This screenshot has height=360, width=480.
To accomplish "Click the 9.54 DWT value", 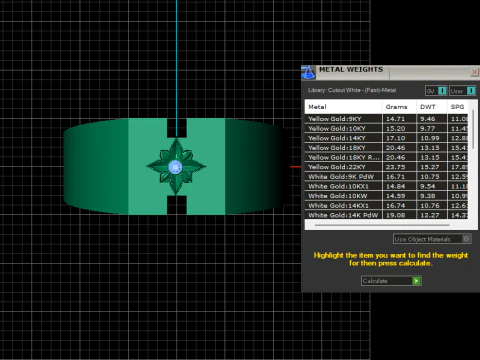I will point(428,186).
